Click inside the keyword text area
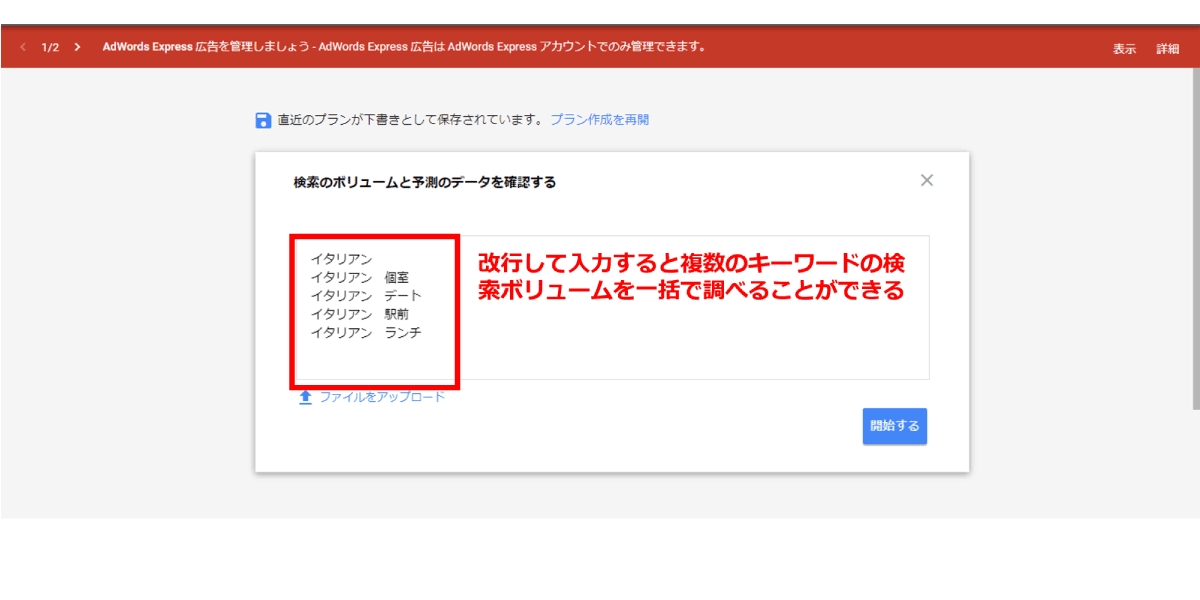The height and width of the screenshot is (600, 1200). tap(612, 308)
